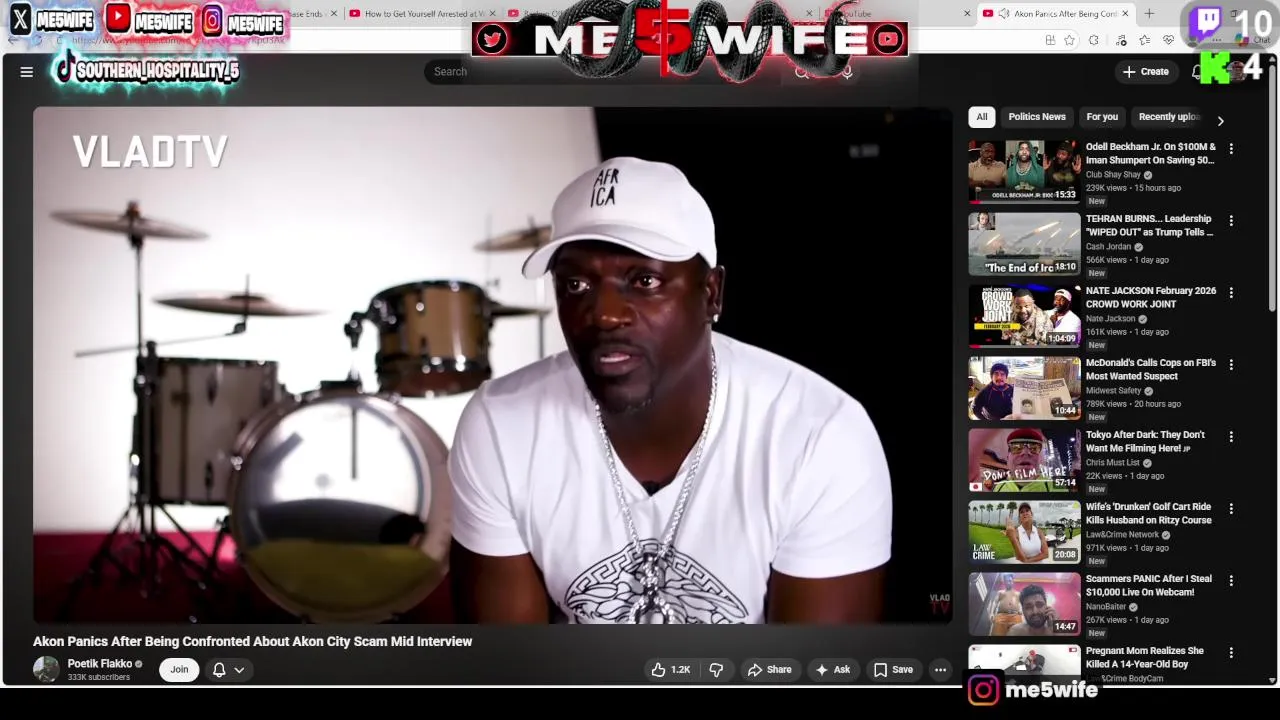This screenshot has height=720, width=1280.
Task: Click the 333K subscribers text
Action: (98, 678)
